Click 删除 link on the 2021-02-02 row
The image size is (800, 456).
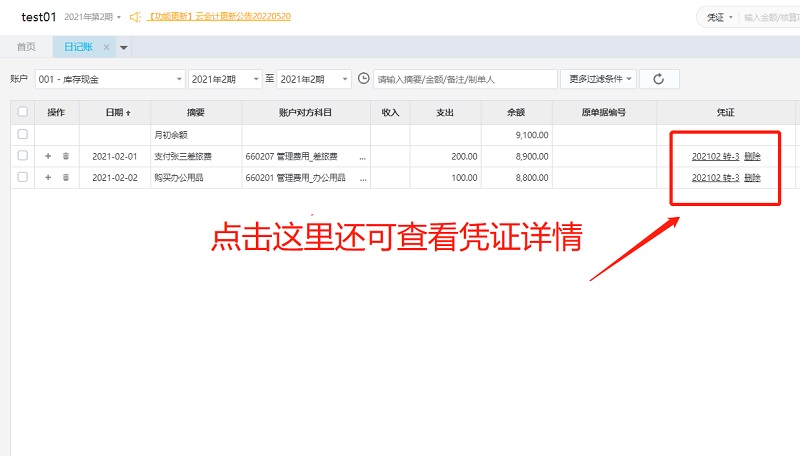click(x=752, y=177)
